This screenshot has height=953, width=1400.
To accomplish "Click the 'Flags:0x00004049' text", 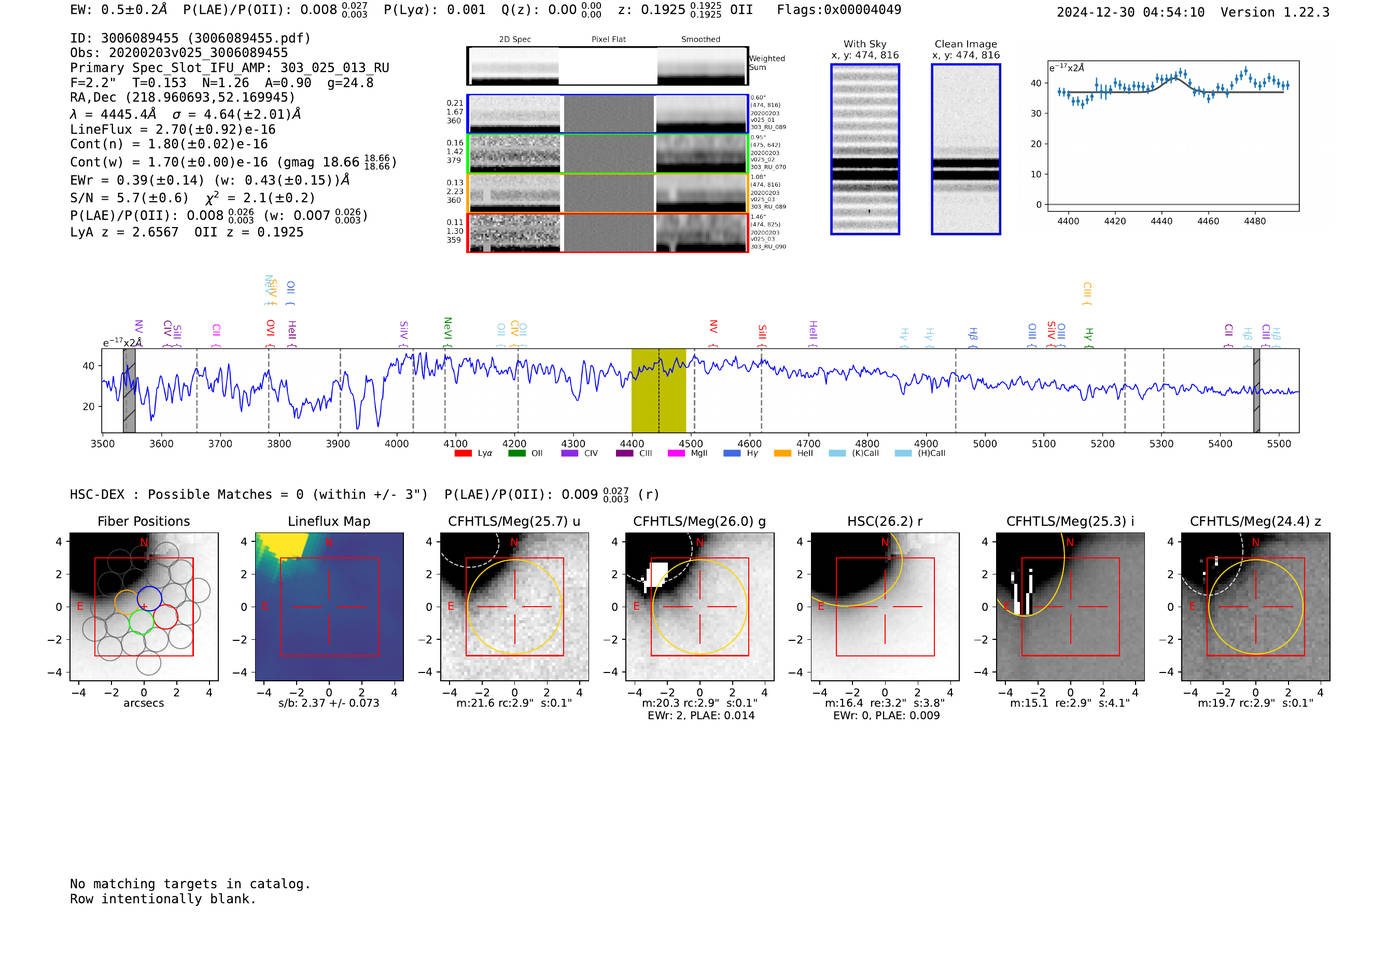I will point(839,10).
